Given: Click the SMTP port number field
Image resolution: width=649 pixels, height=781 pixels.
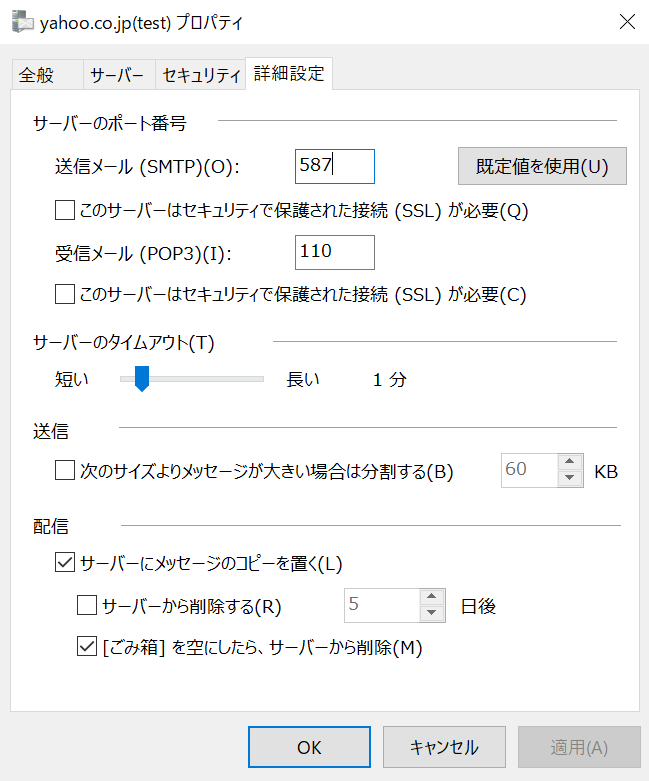Looking at the screenshot, I should point(335,166).
